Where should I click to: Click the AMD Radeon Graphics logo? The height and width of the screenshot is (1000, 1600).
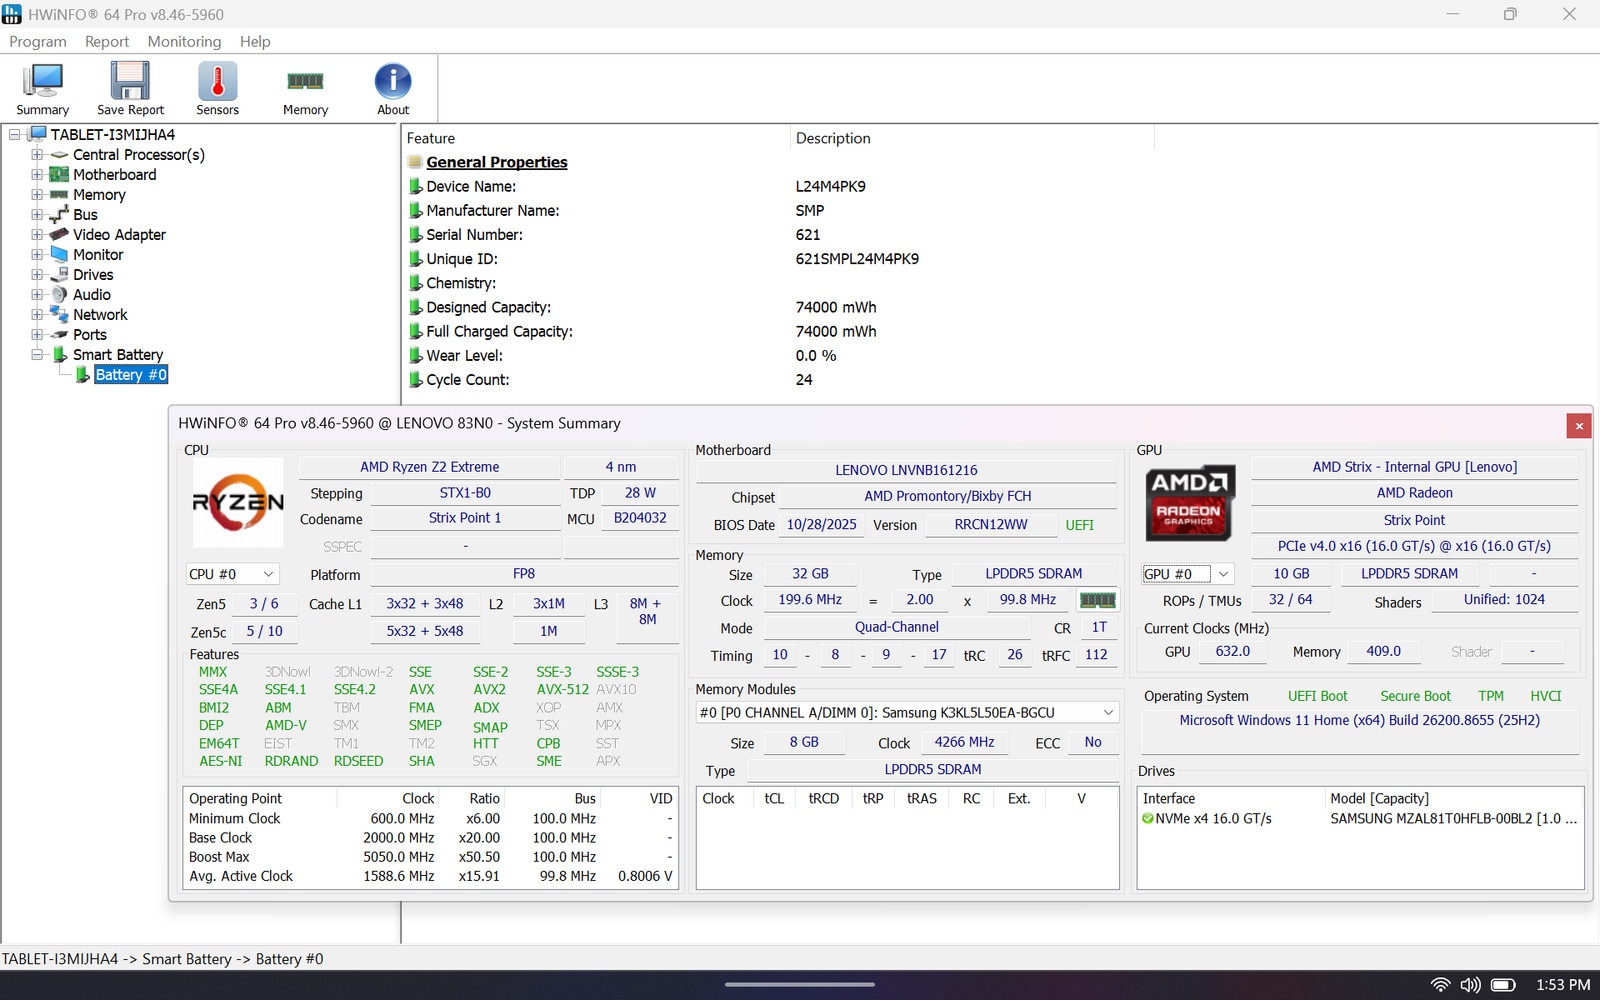pyautogui.click(x=1189, y=502)
